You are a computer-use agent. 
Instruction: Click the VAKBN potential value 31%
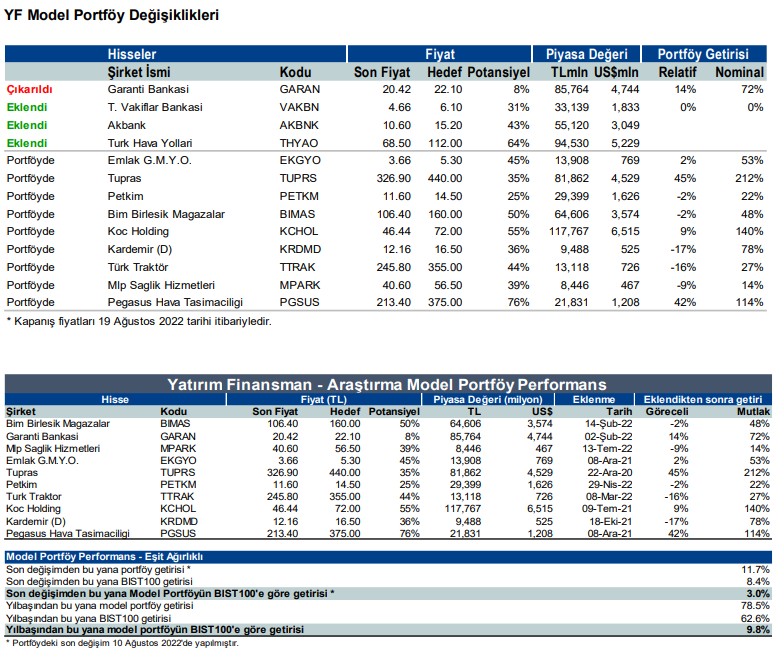coord(518,107)
